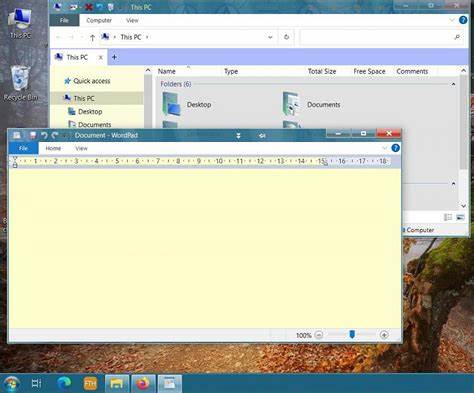Click the WordPad save icon in title bar
Viewport: 474px width, 393px height.
coord(33,135)
